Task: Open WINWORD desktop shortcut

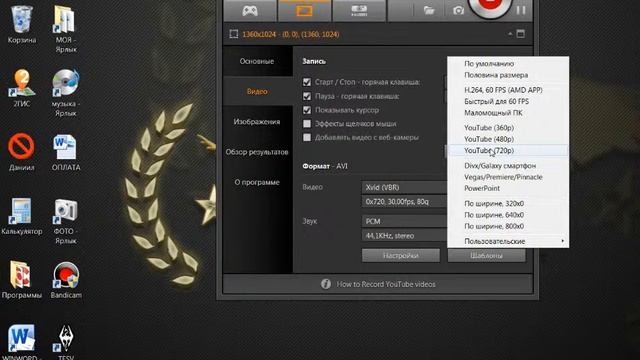Action: [x=22, y=342]
